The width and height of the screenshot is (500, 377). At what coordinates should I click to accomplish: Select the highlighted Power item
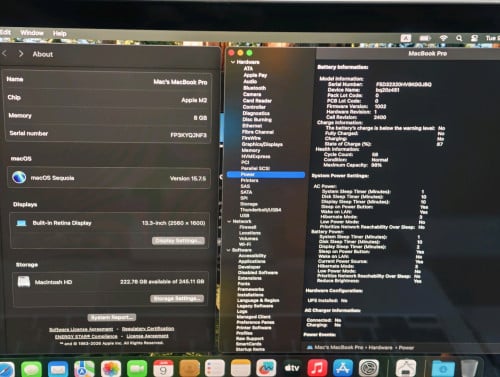click(x=266, y=174)
